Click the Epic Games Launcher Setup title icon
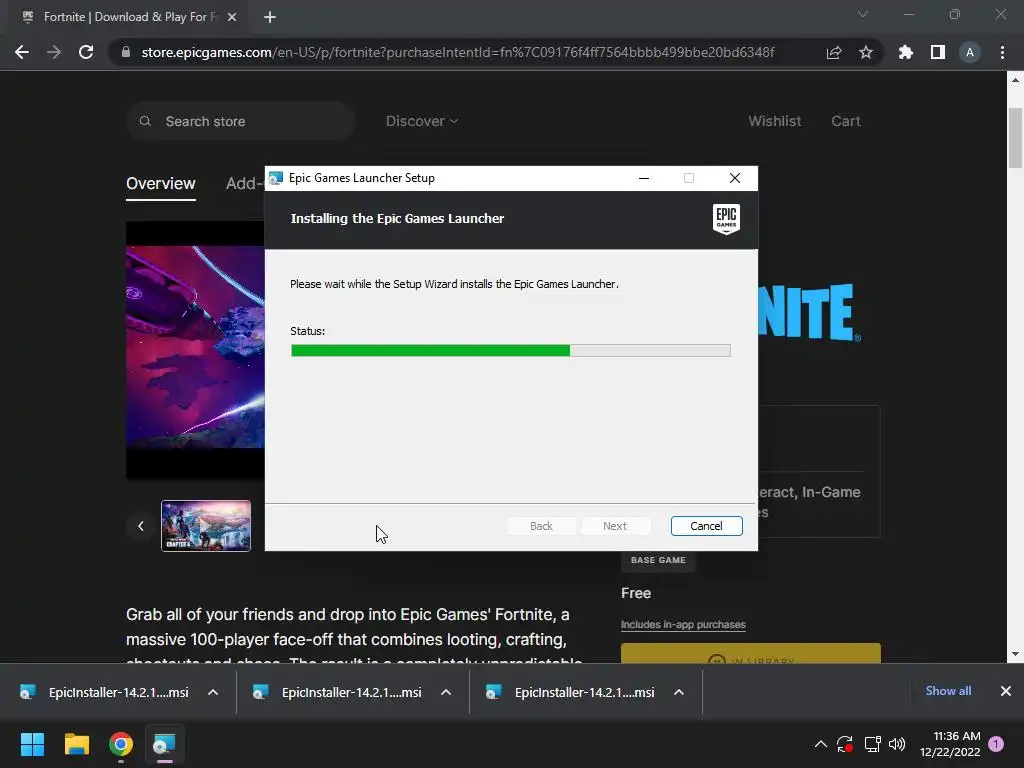Image resolution: width=1024 pixels, height=768 pixels. (x=276, y=178)
